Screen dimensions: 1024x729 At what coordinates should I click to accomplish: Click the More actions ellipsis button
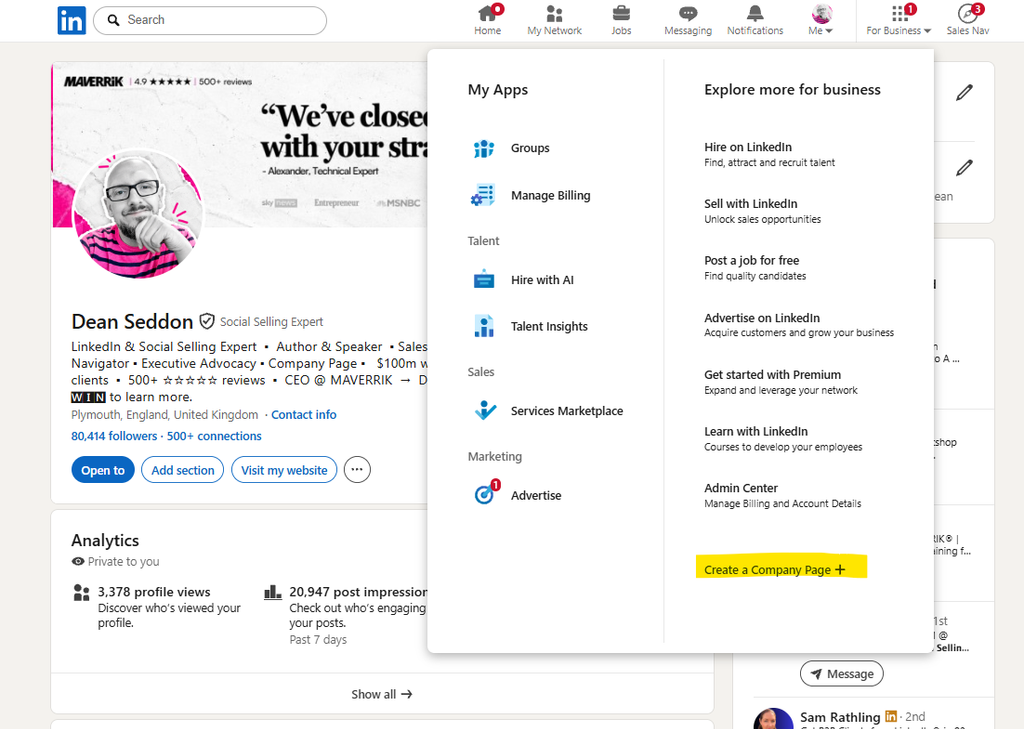[x=357, y=470]
